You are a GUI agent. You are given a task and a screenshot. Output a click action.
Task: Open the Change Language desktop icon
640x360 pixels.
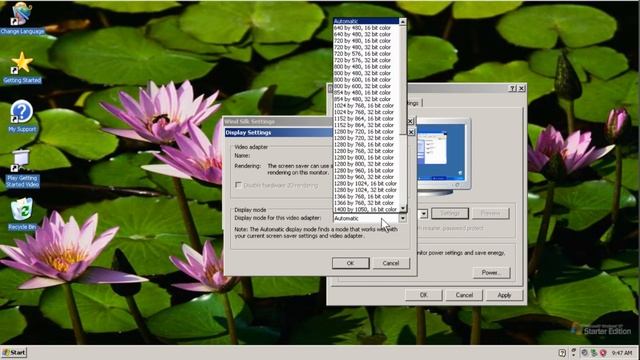[x=22, y=18]
